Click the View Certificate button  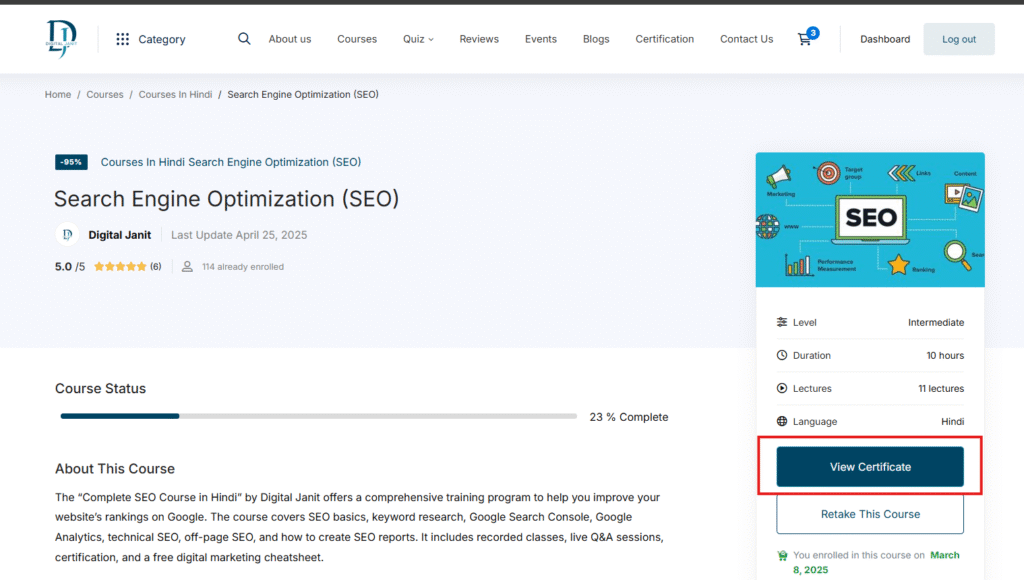[870, 467]
